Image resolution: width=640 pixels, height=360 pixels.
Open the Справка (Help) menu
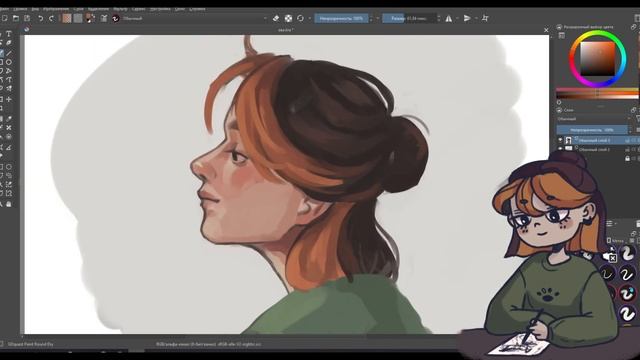(x=197, y=9)
